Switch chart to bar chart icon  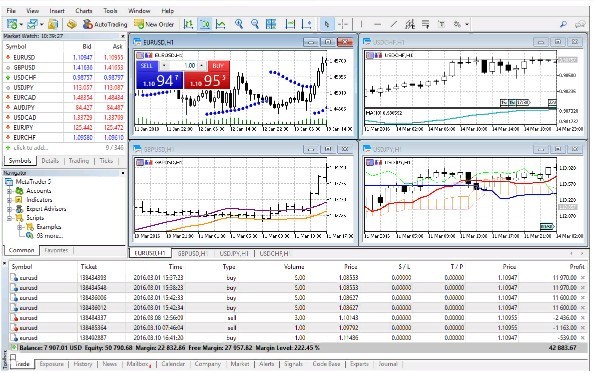point(188,24)
